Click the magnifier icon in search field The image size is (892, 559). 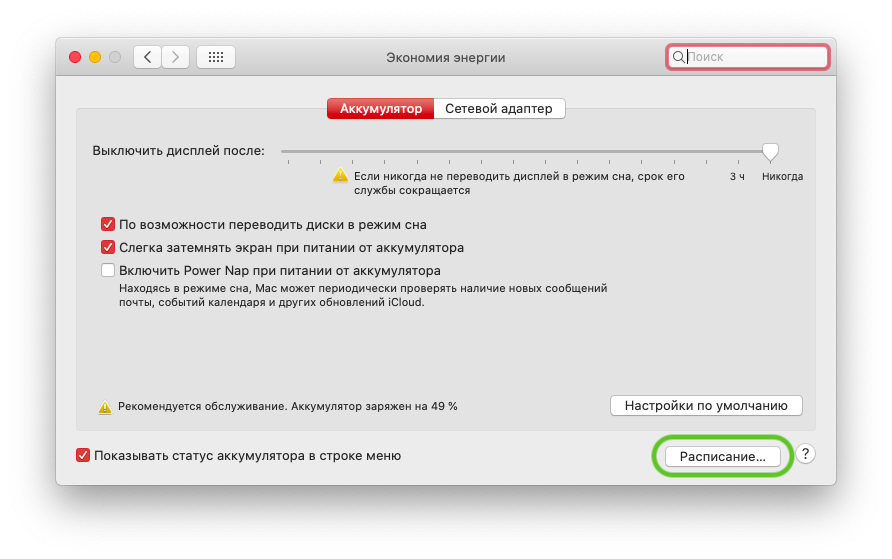coord(678,57)
